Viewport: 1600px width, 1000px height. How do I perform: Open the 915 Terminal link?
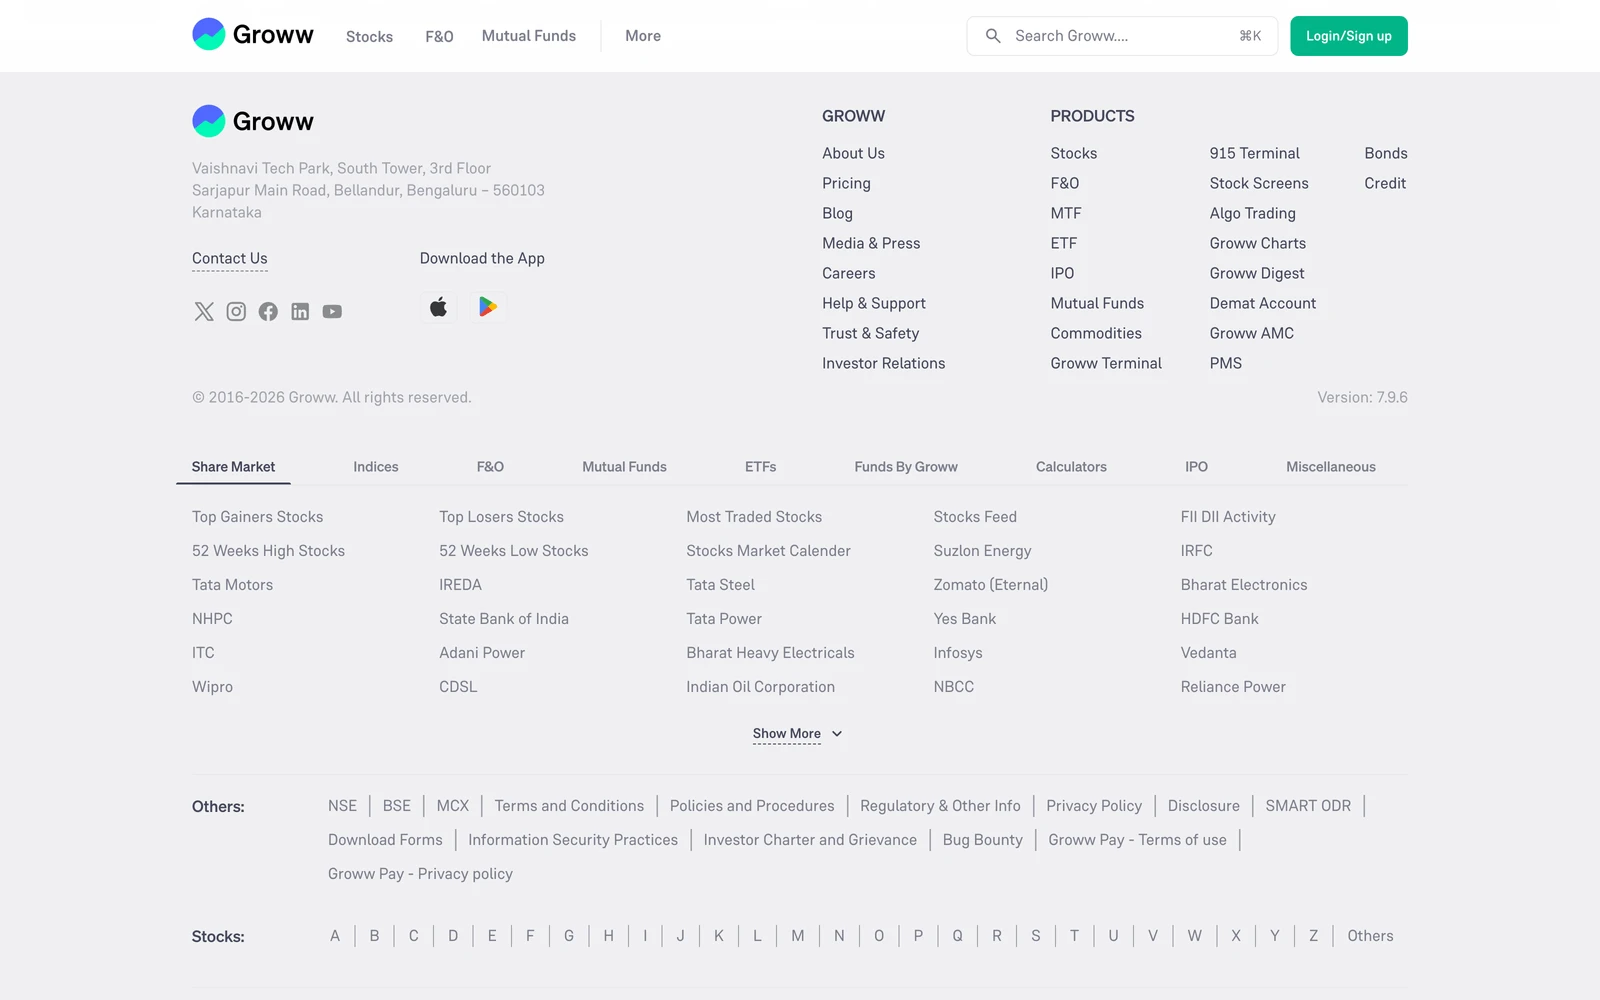coord(1254,153)
